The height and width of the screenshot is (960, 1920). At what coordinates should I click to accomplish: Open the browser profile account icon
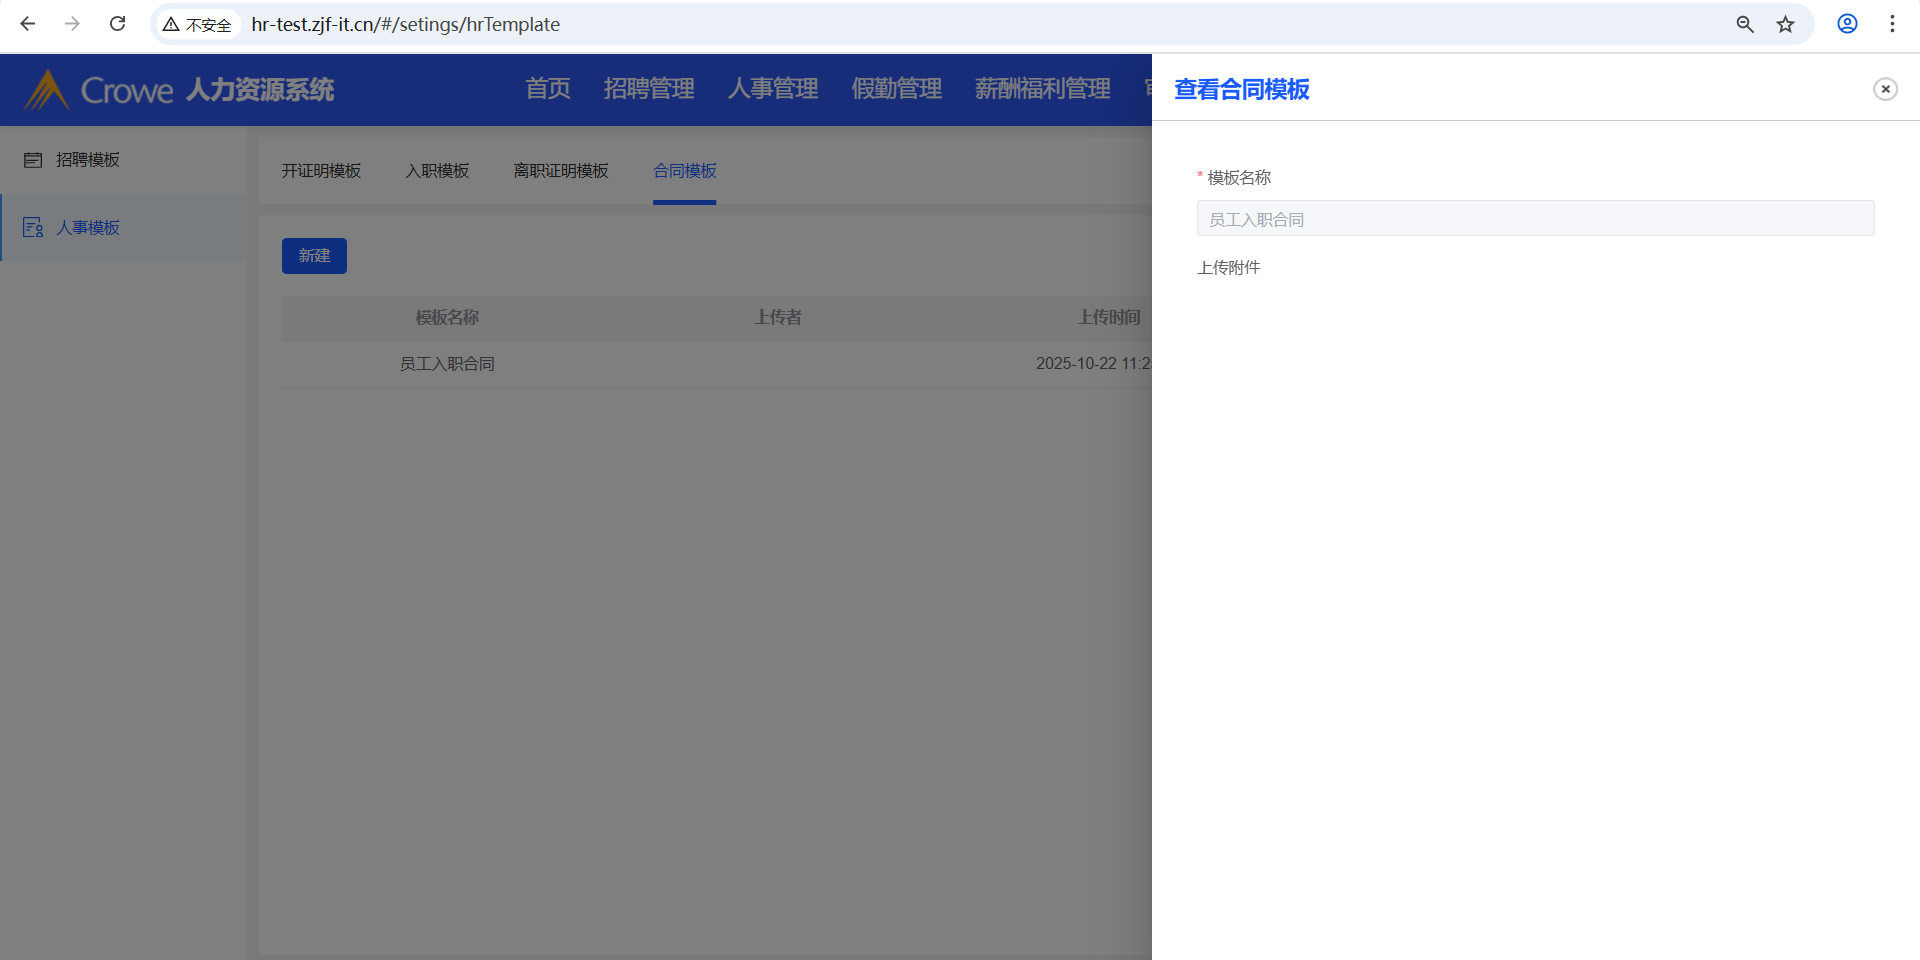click(x=1847, y=24)
